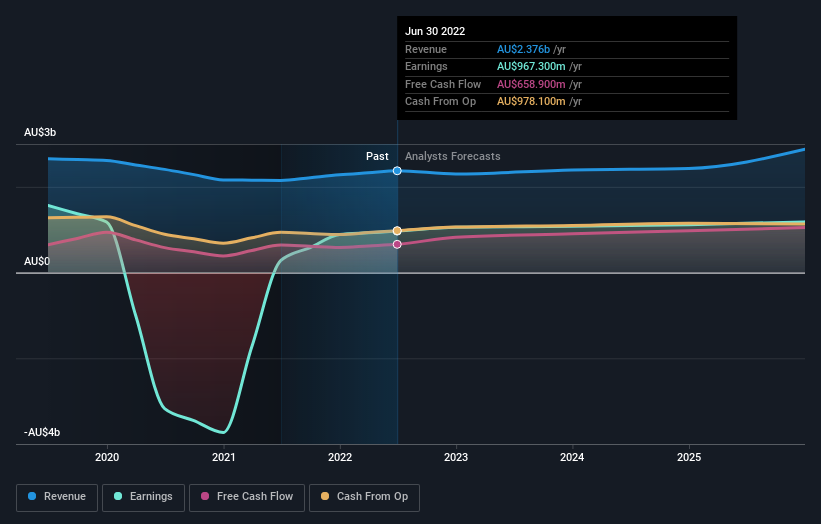
Task: Select the 2022 x-axis label
Action: (x=340, y=457)
